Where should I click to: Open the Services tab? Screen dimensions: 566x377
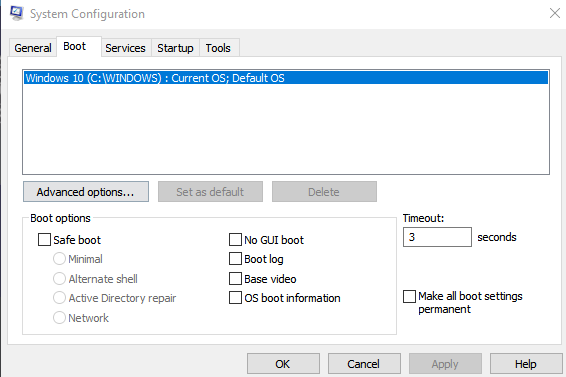(x=126, y=48)
